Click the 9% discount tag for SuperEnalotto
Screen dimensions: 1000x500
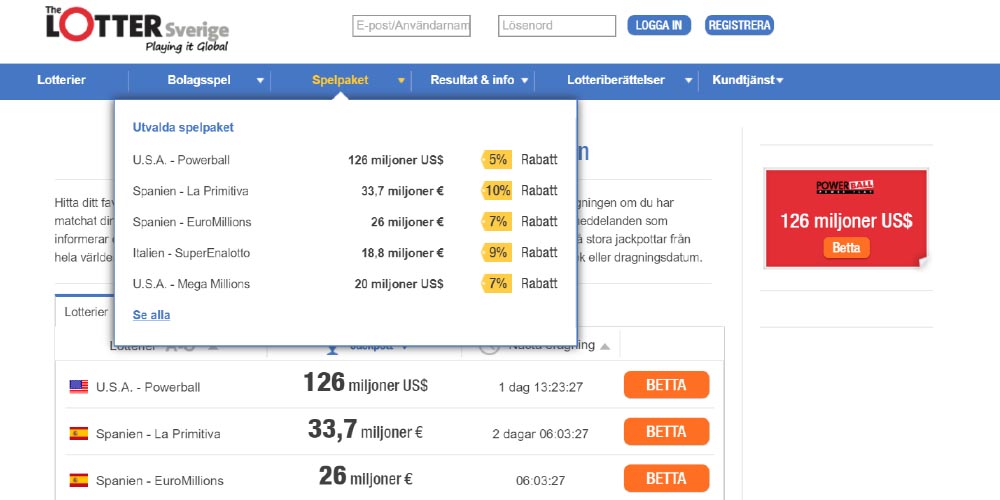(497, 253)
